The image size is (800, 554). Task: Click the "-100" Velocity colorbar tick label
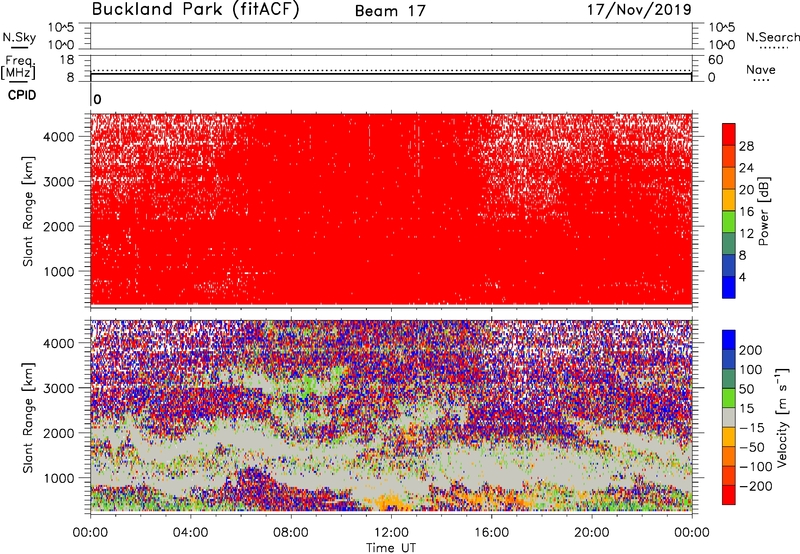click(756, 466)
